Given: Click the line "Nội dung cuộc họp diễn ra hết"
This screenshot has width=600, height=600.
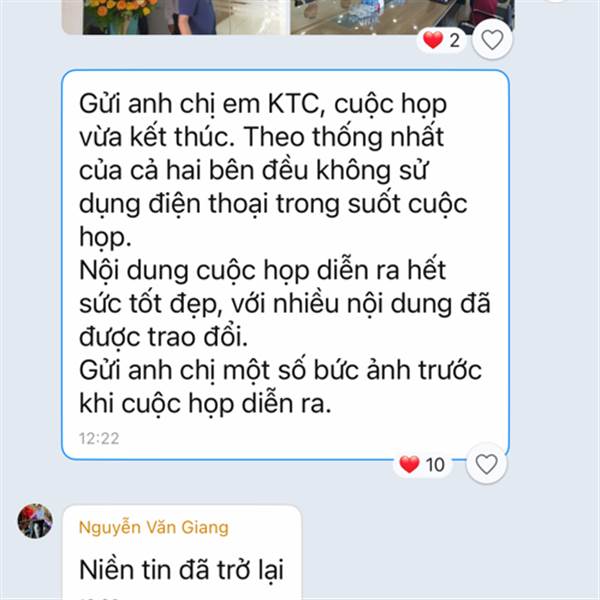Looking at the screenshot, I should point(262,271).
